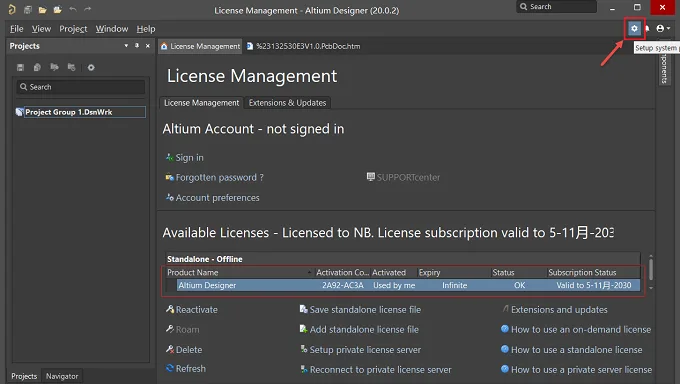Switch to Extensions & Updates tab

(x=287, y=103)
